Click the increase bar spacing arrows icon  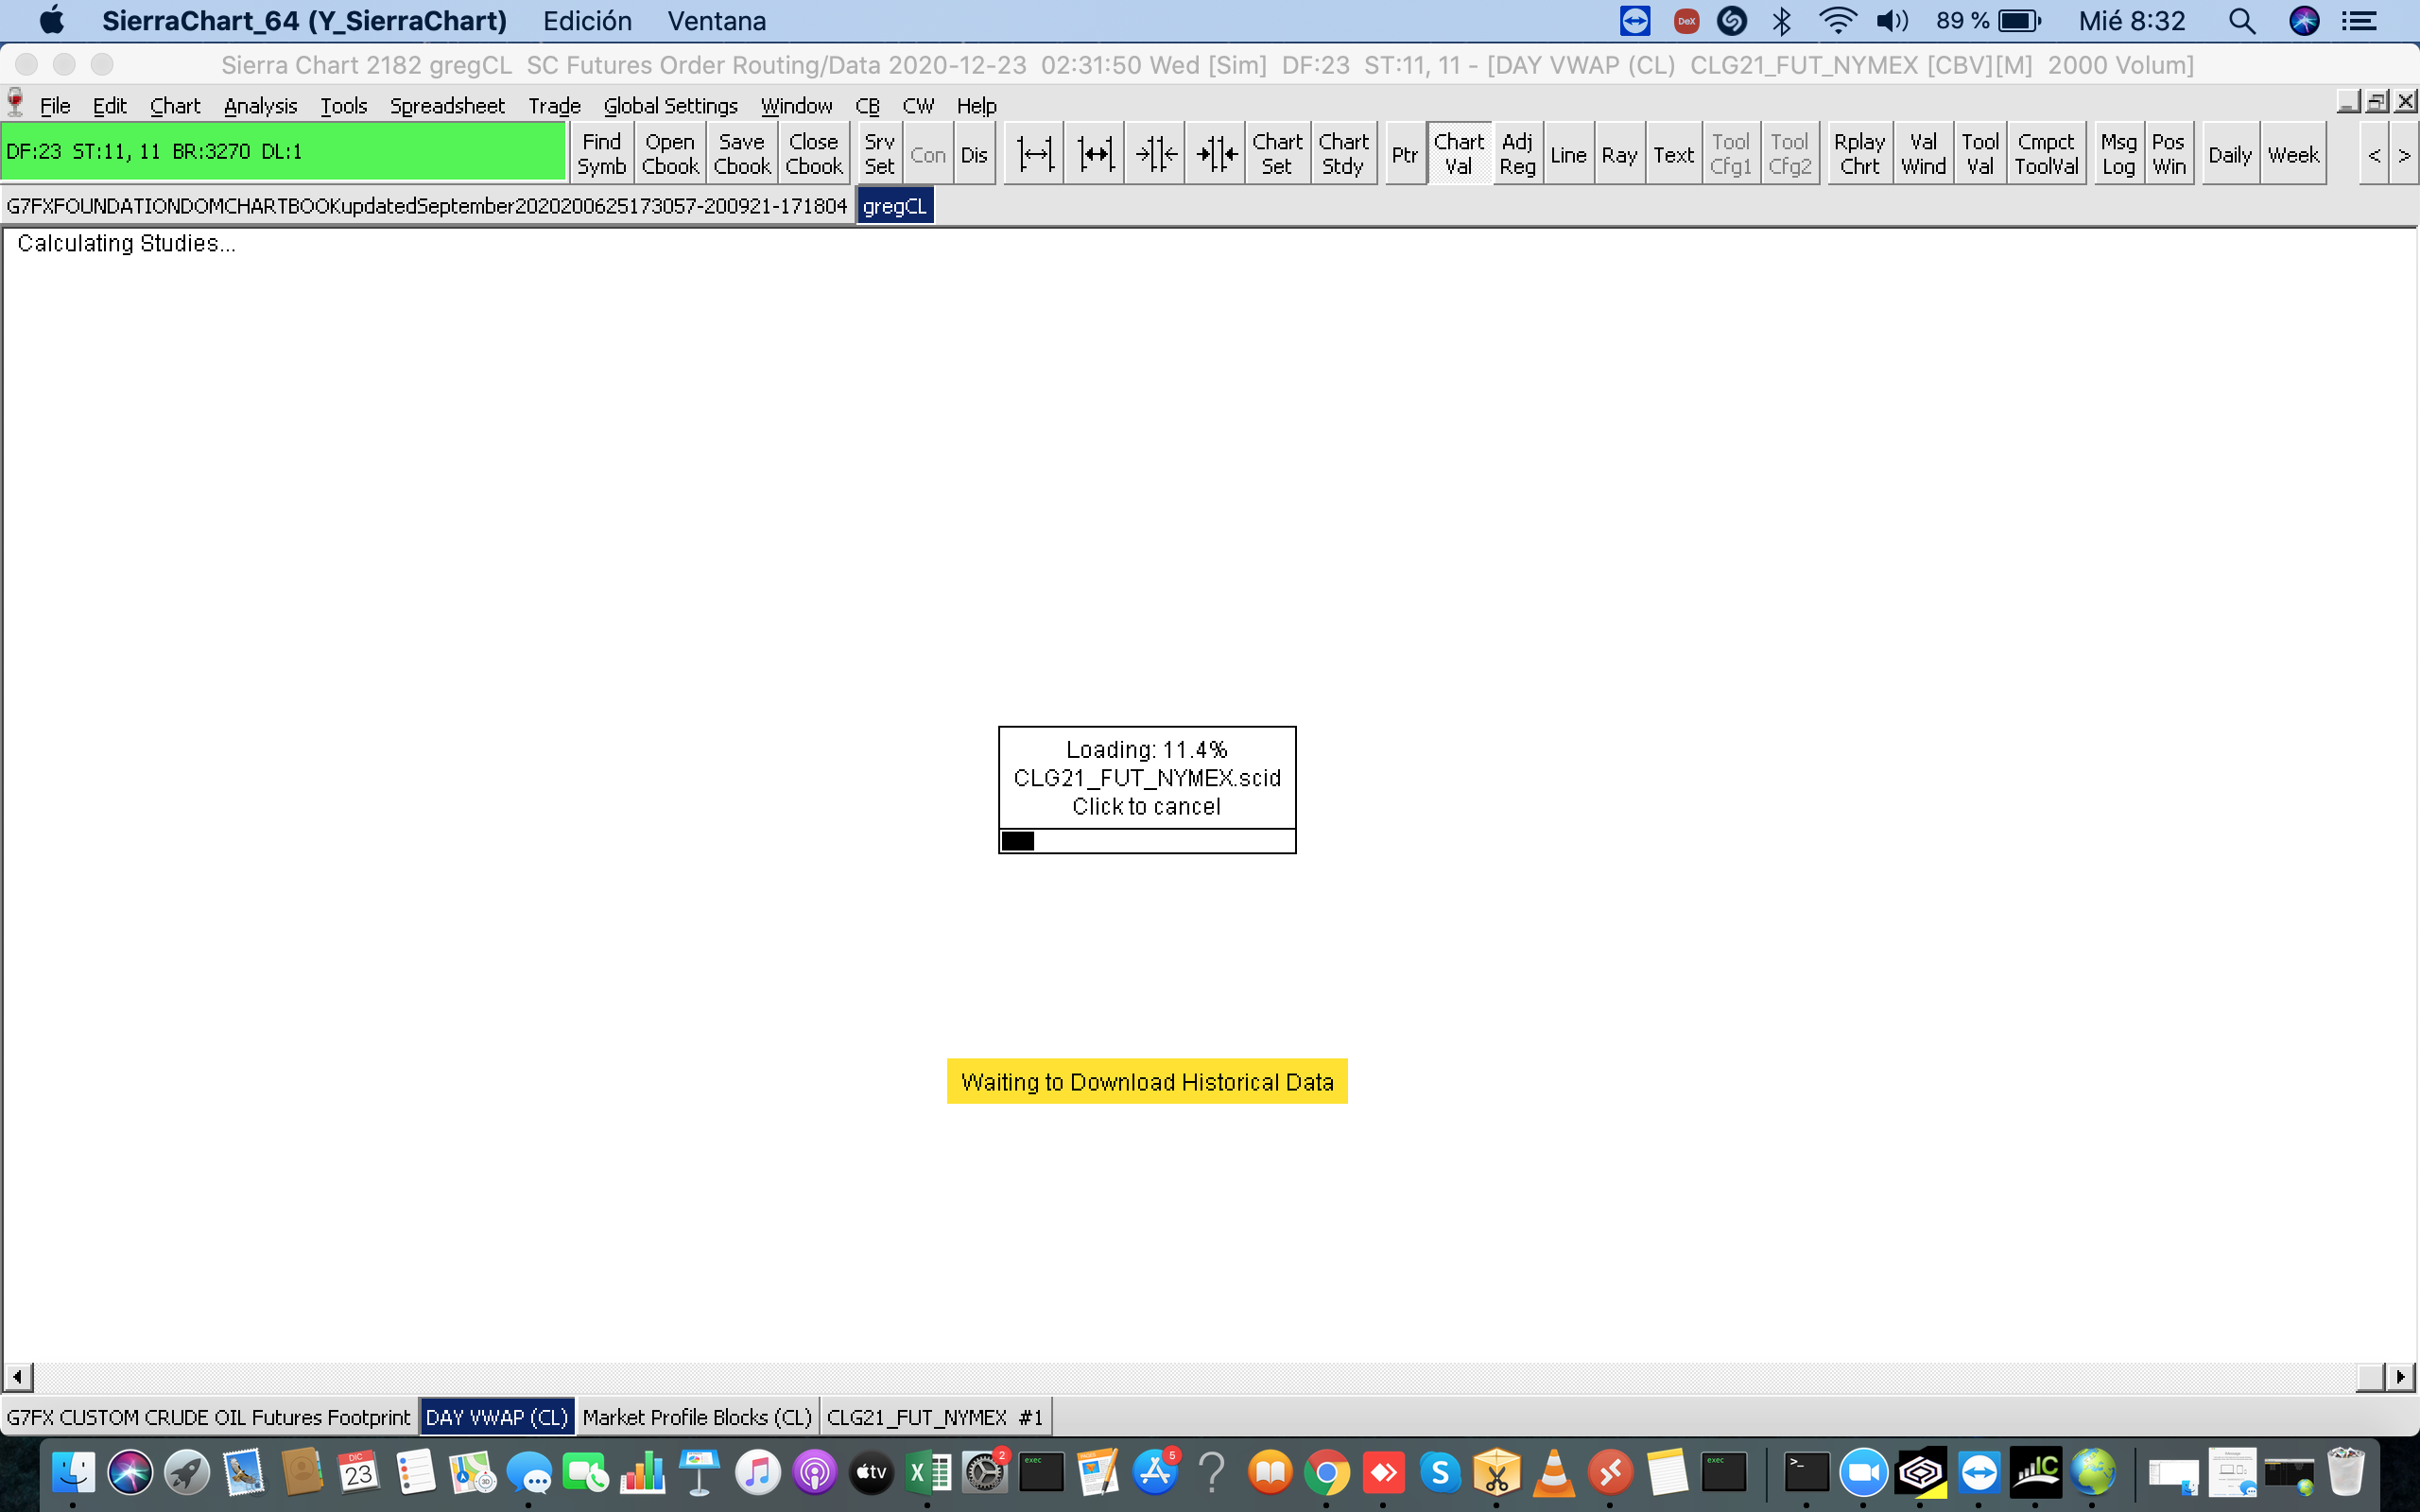point(1034,154)
